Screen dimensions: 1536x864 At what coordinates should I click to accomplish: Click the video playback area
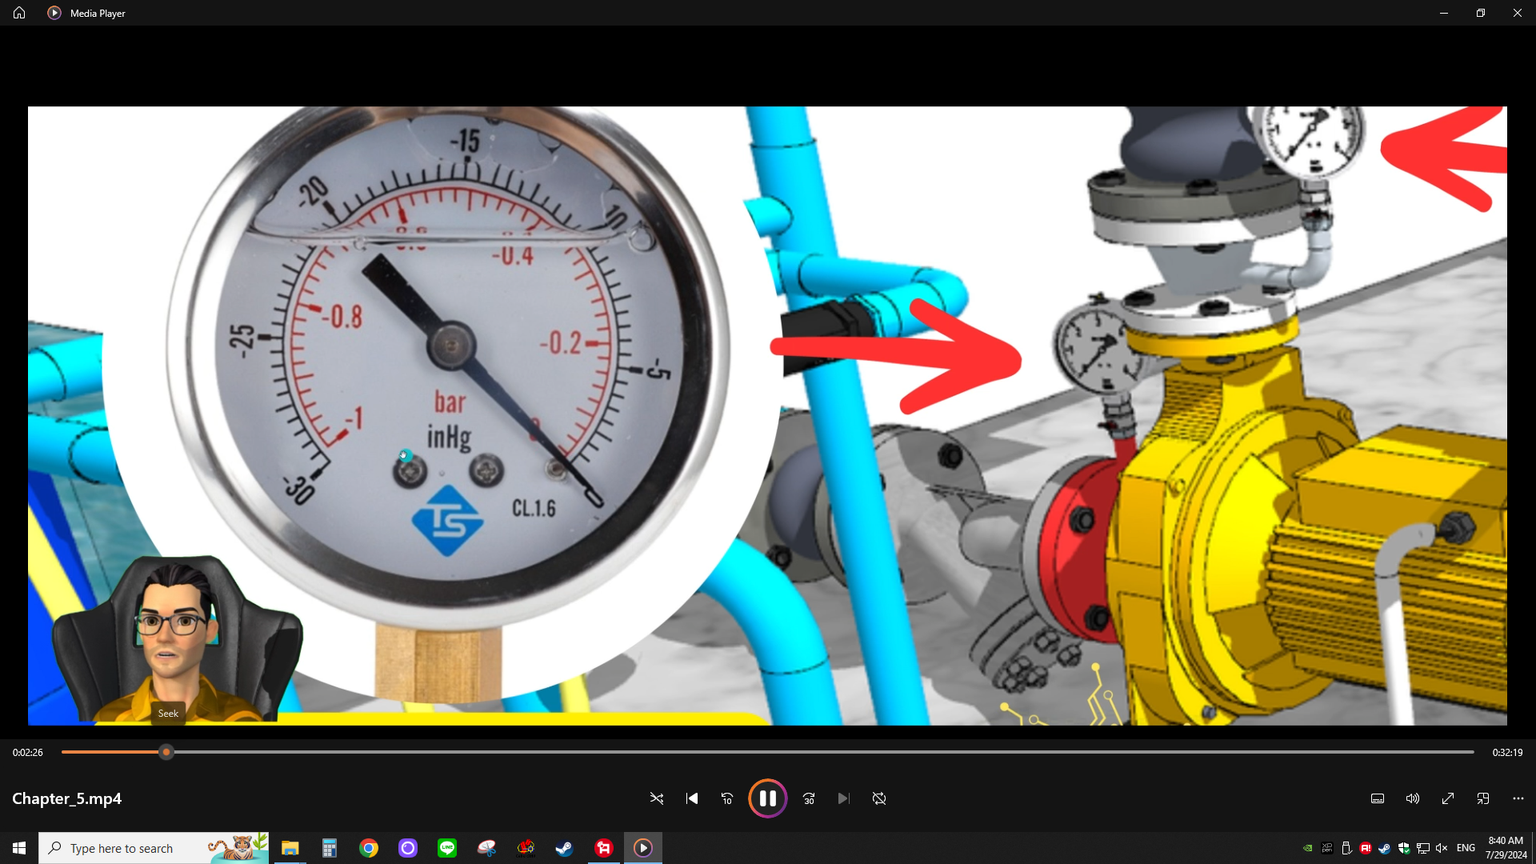(x=767, y=415)
